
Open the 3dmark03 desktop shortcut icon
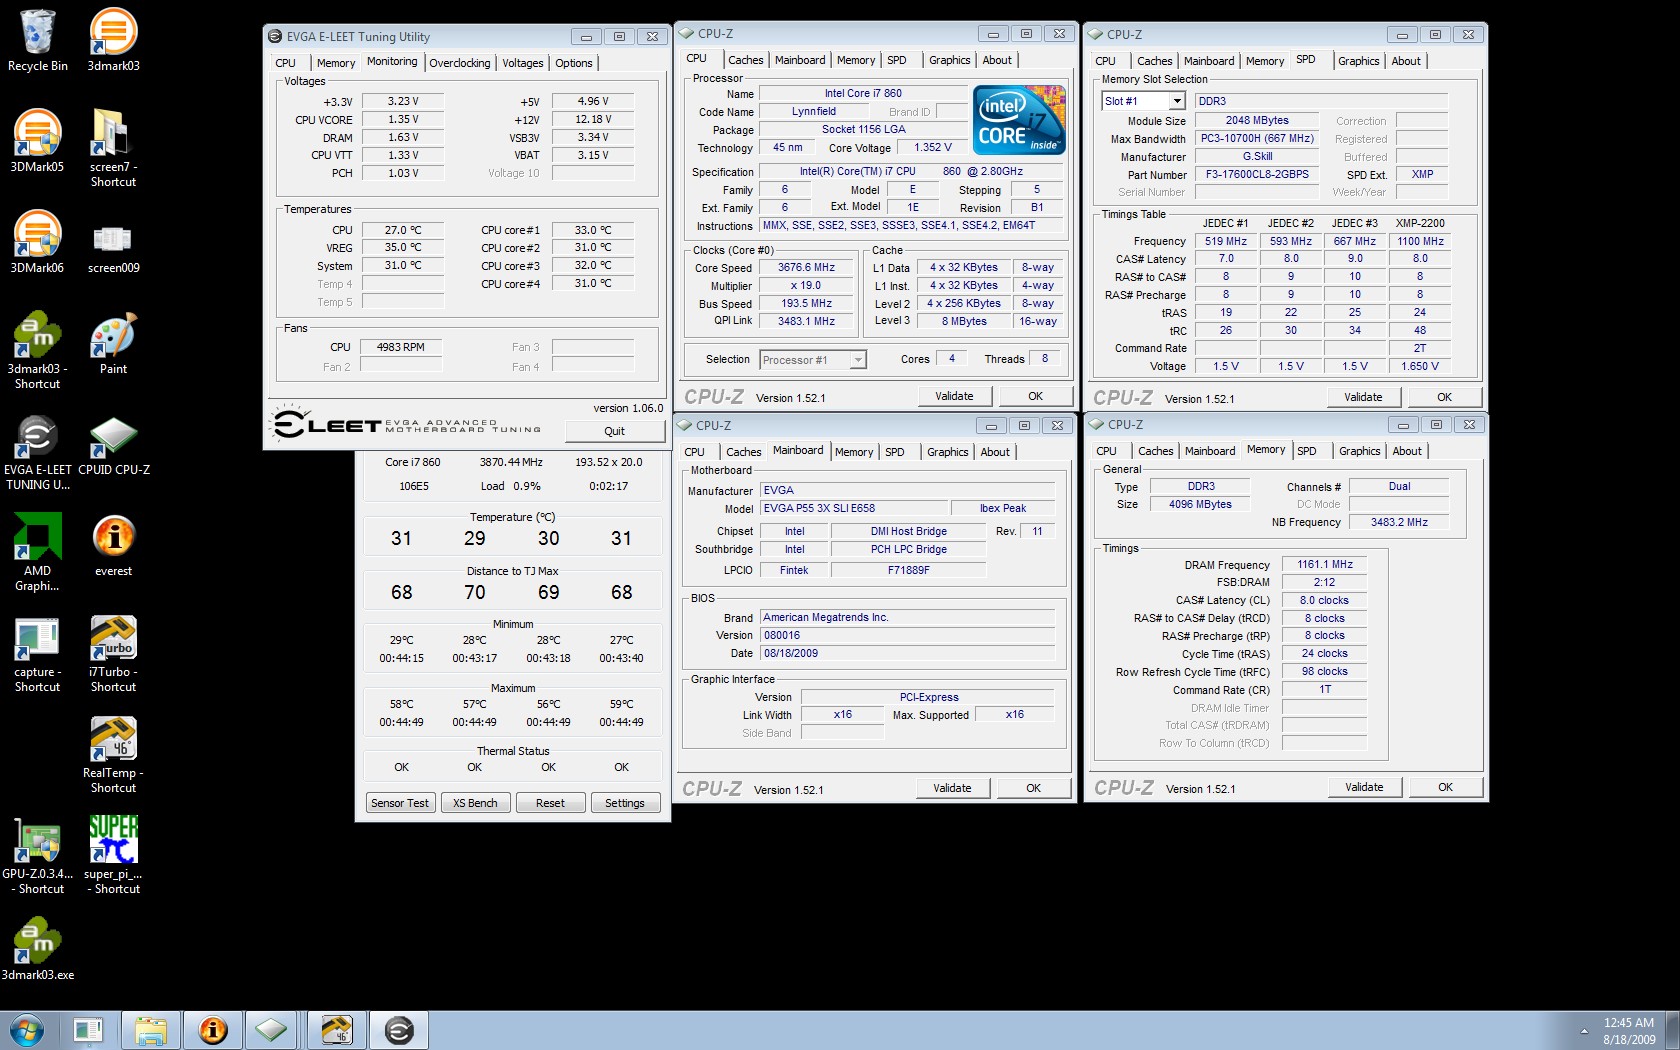[x=113, y=41]
